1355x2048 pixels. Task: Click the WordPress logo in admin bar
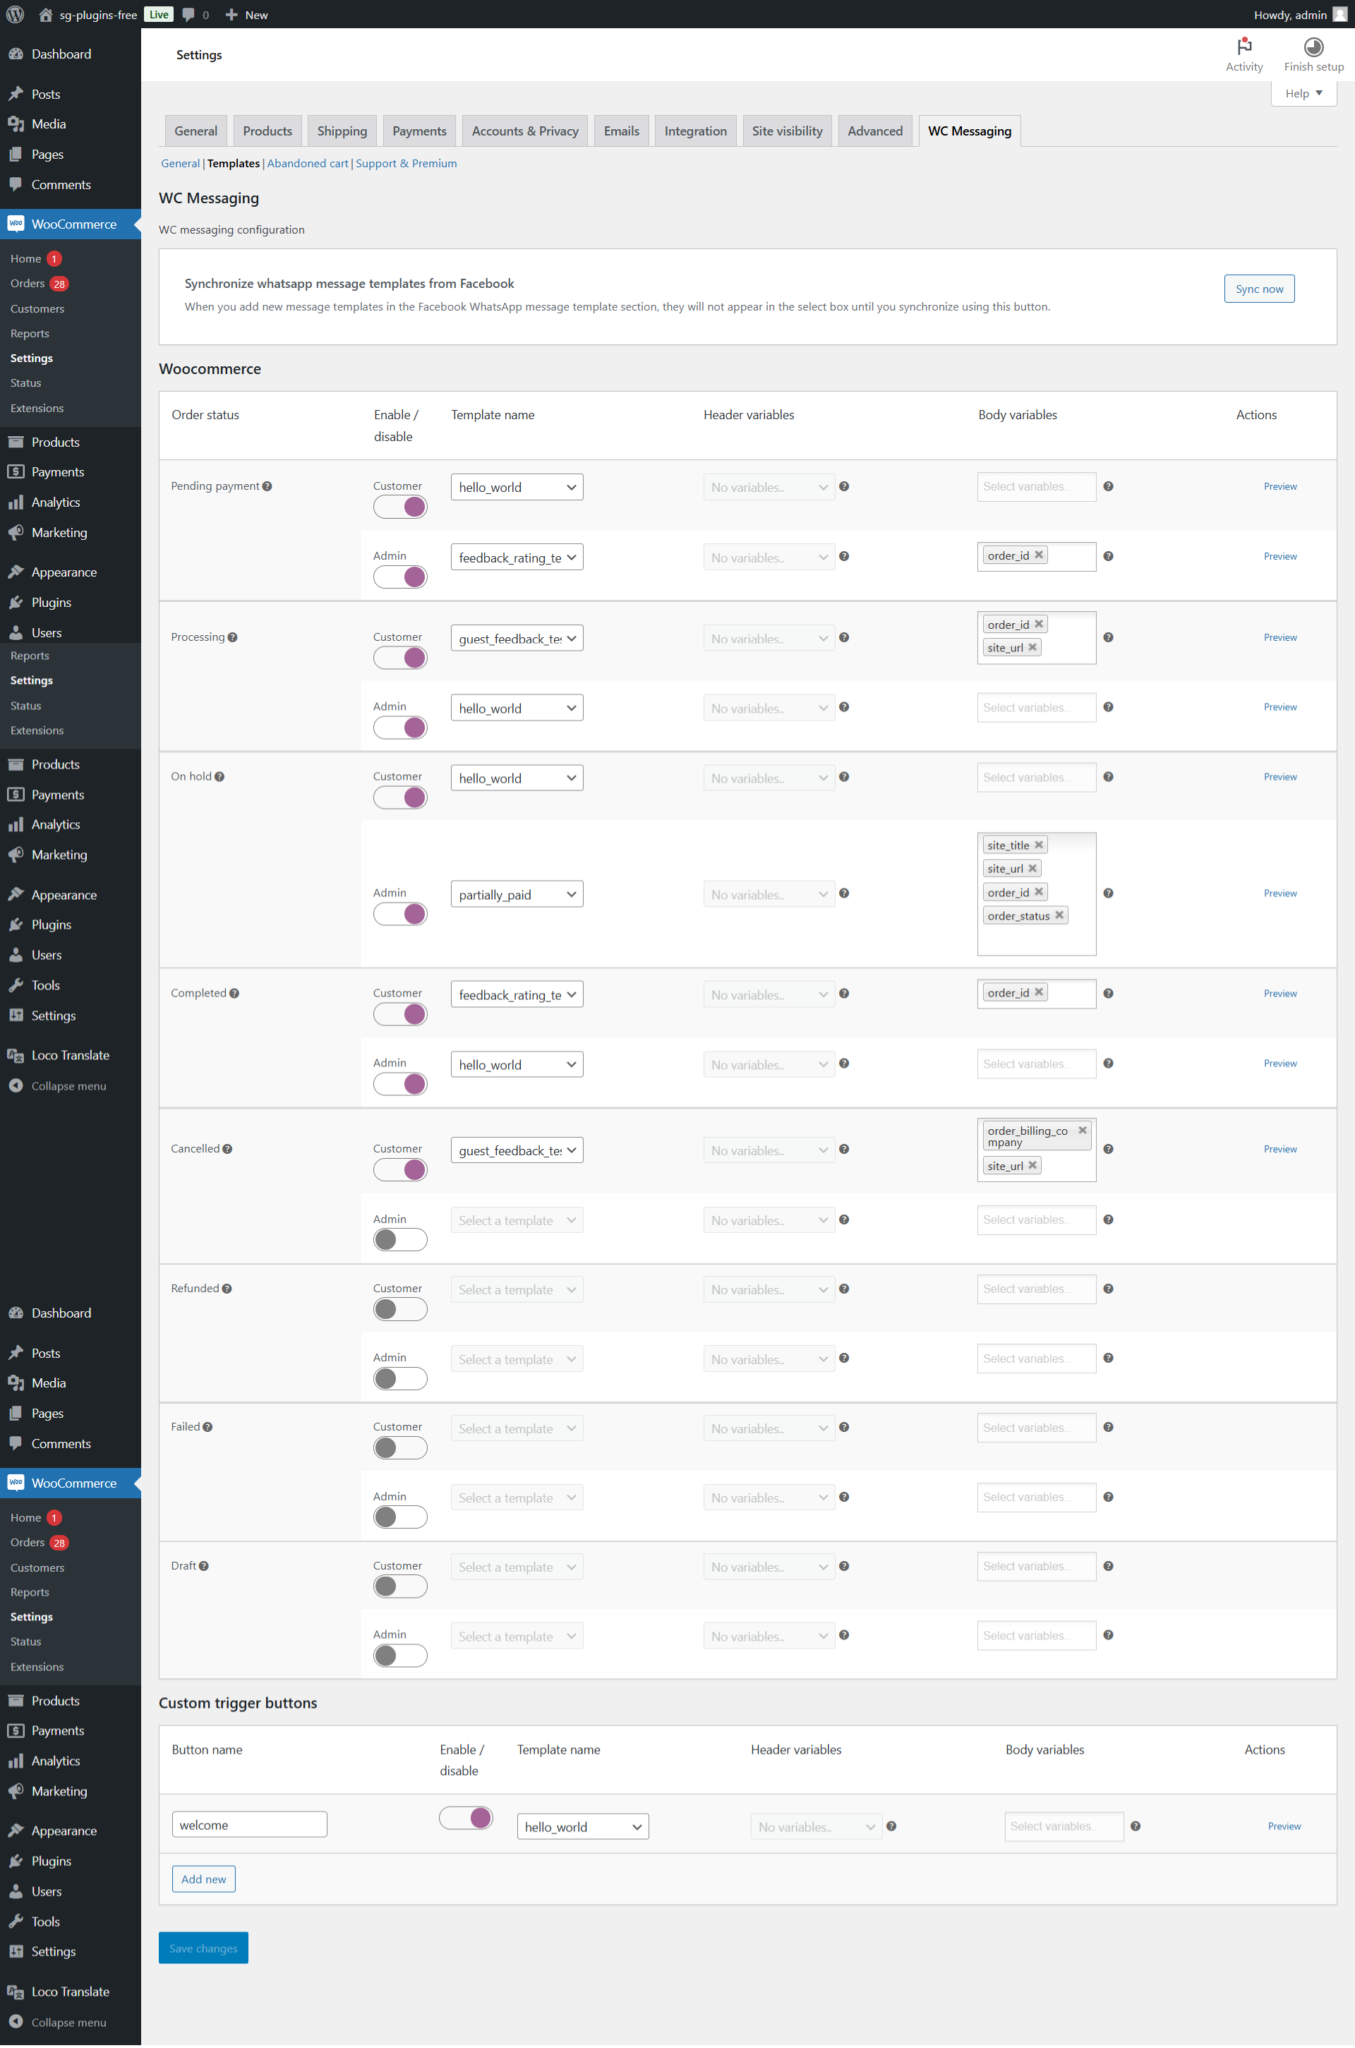pos(15,15)
